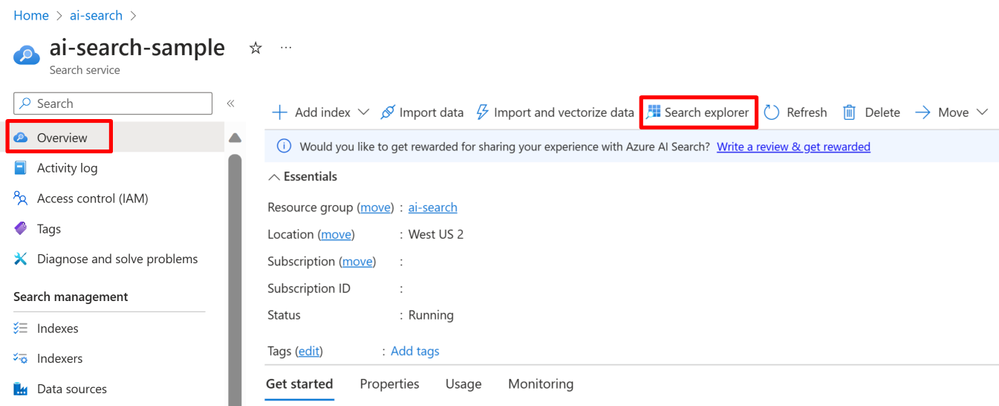Click the purple Tags icon
Image resolution: width=999 pixels, height=406 pixels.
pyautogui.click(x=21, y=228)
